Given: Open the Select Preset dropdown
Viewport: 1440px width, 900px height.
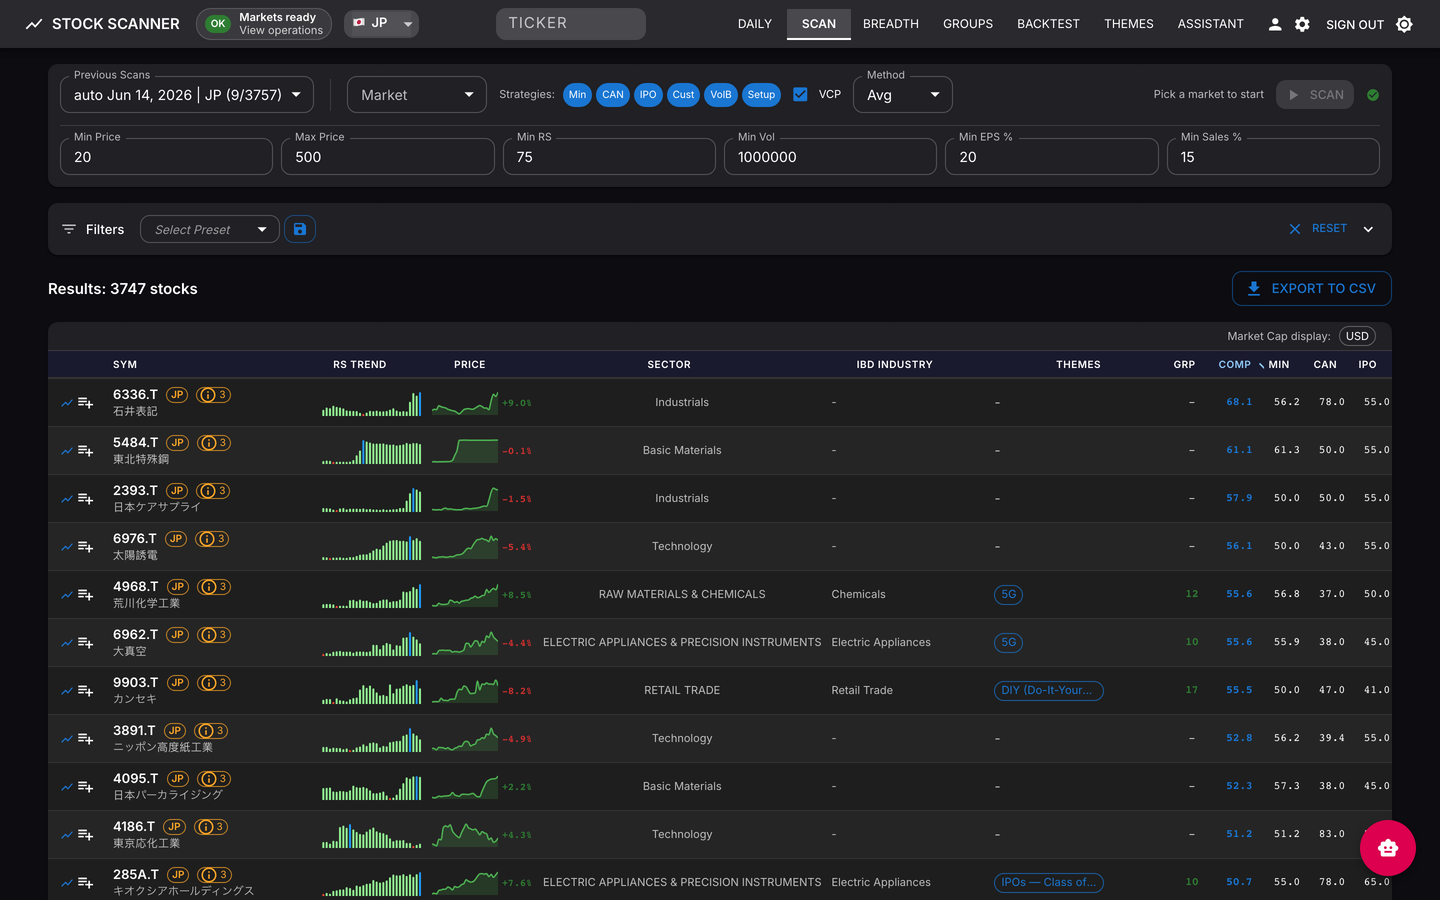Looking at the screenshot, I should [x=210, y=229].
